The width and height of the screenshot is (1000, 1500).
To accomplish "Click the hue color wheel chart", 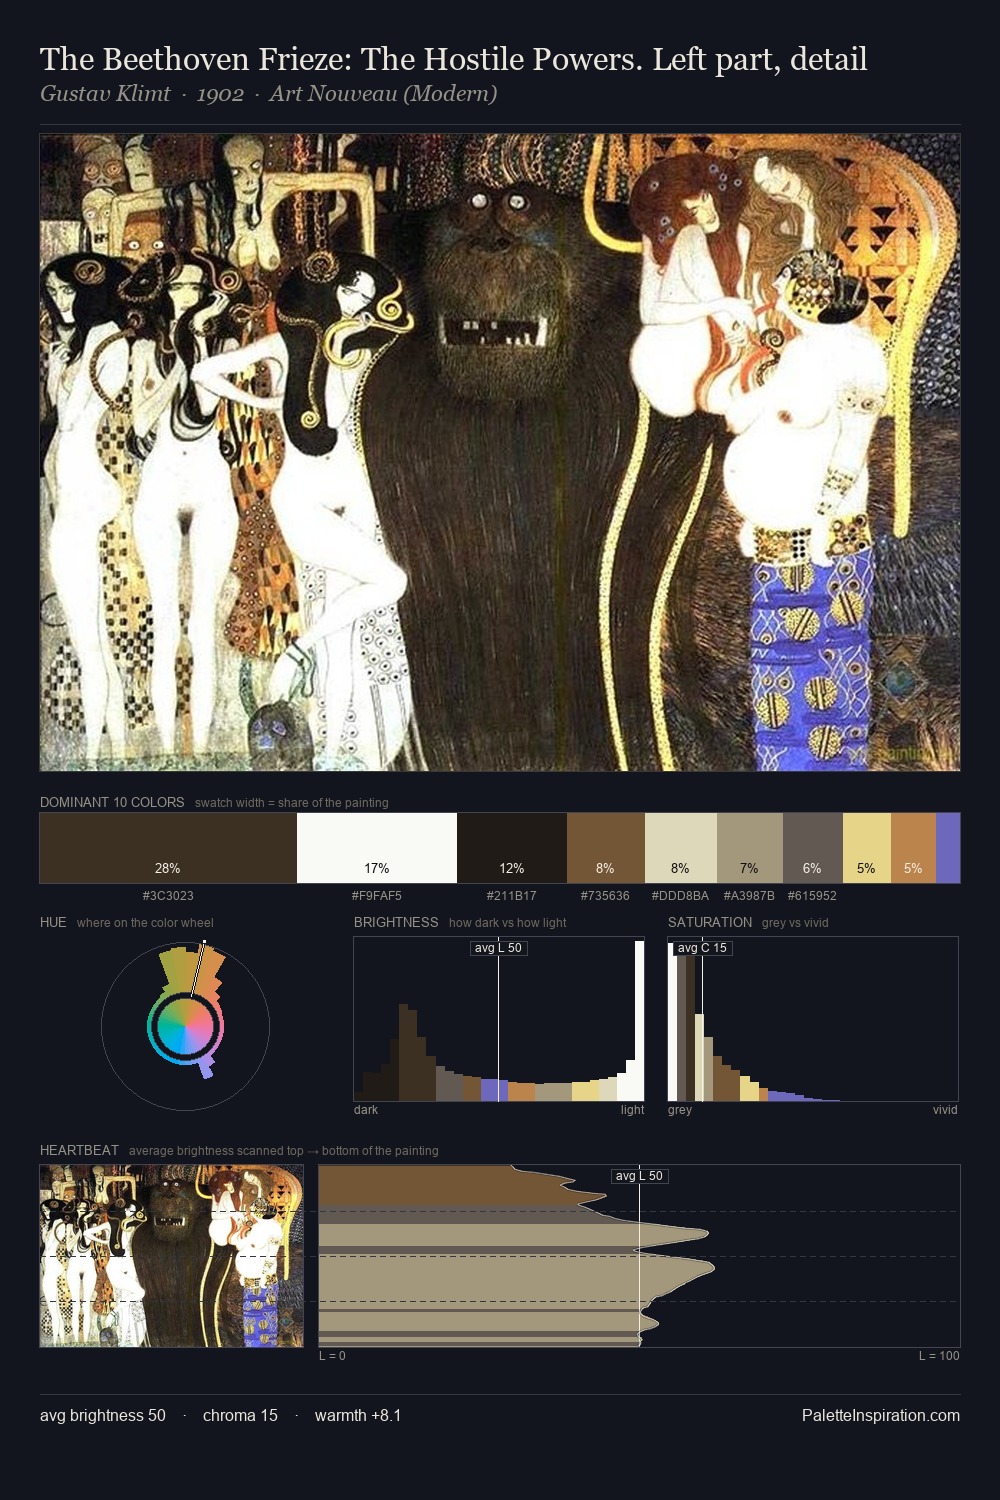I will [185, 1026].
